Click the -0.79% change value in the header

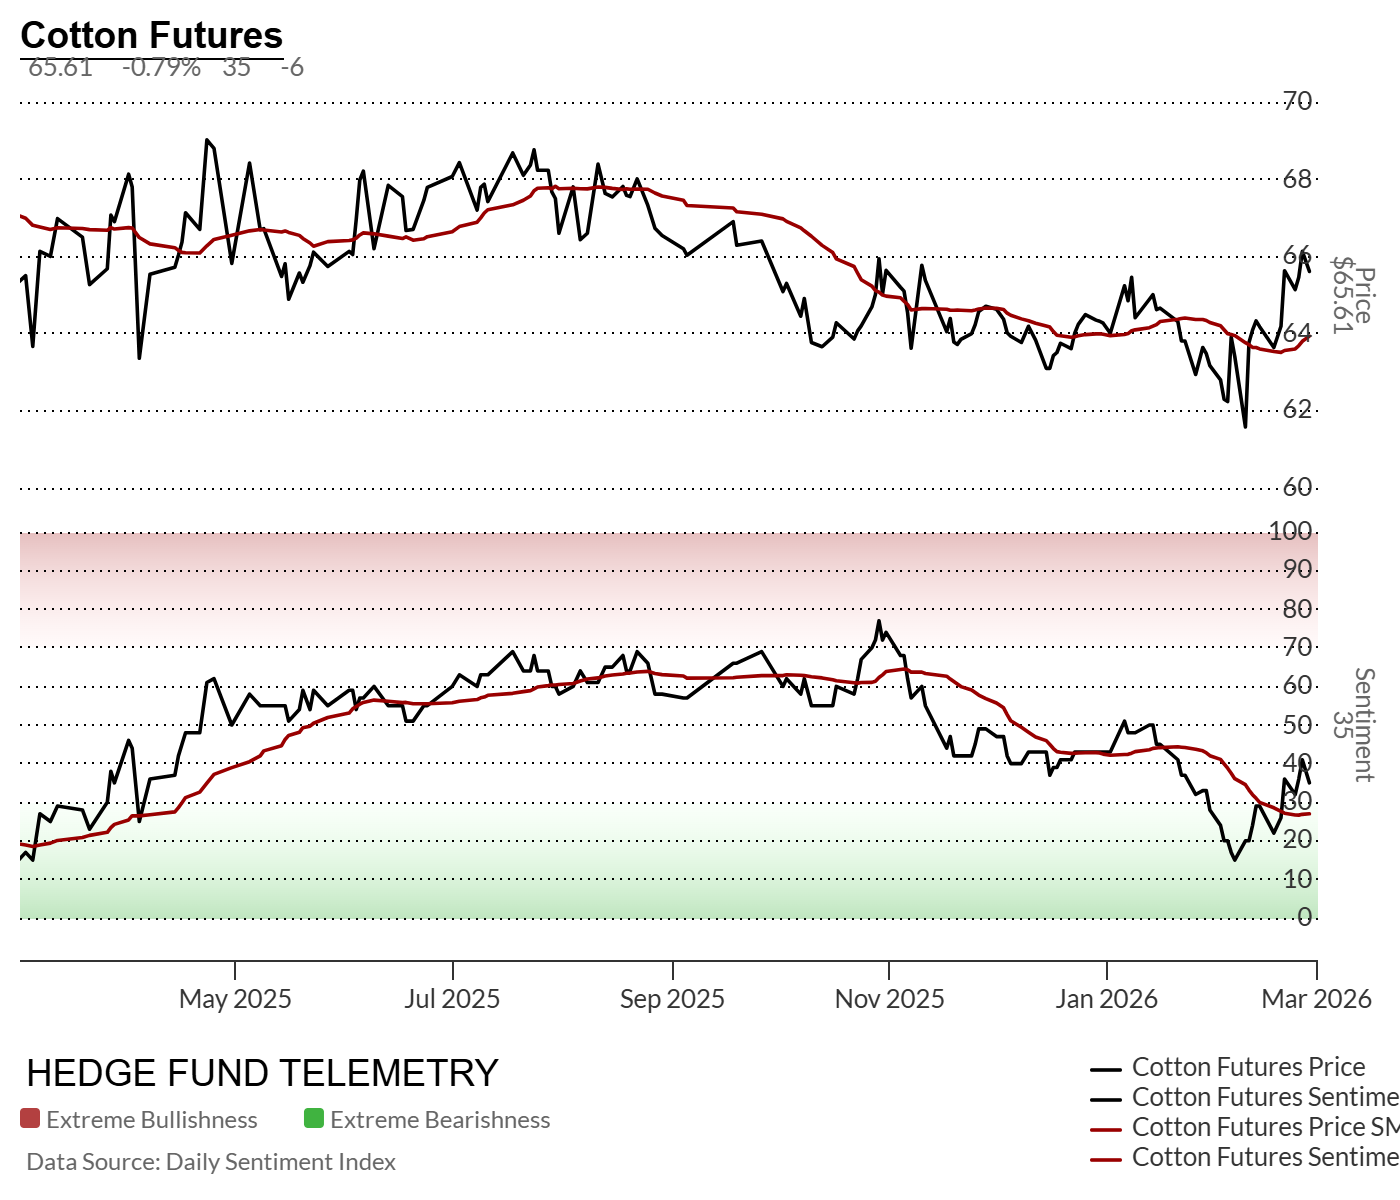(161, 68)
